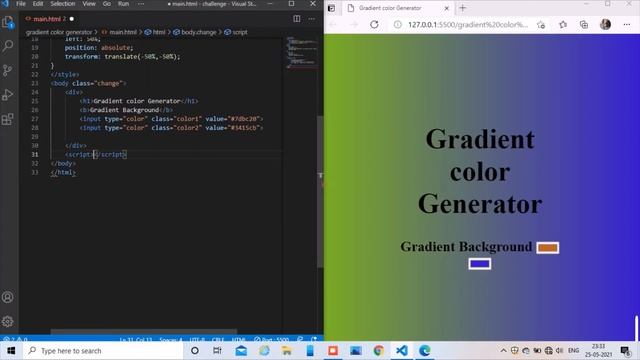Viewport: 640px width, 360px height.
Task: View site information icon in address bar
Action: [x=398, y=24]
